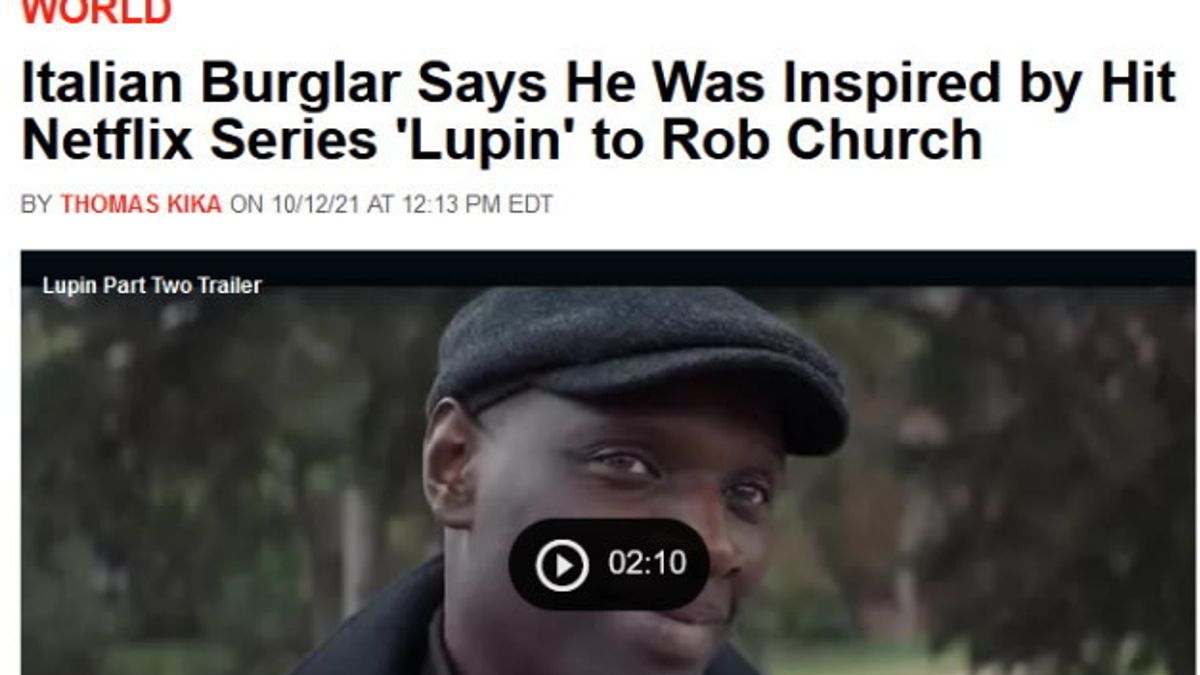This screenshot has width=1200, height=675.
Task: Open the WORLD section link
Action: (96, 12)
